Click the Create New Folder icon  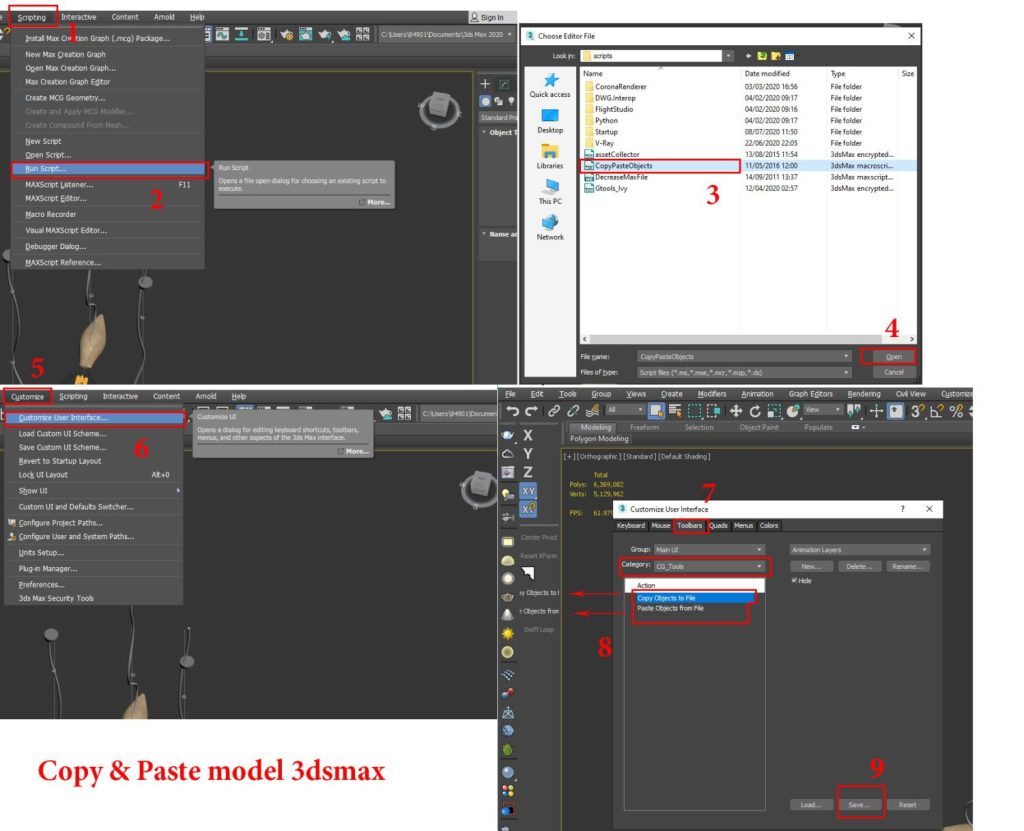[x=776, y=56]
